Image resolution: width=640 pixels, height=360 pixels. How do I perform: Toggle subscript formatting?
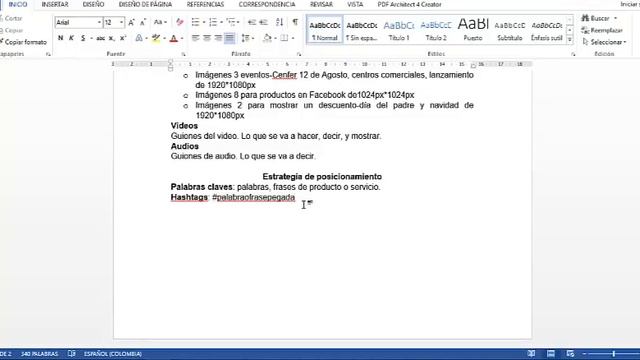(x=111, y=38)
